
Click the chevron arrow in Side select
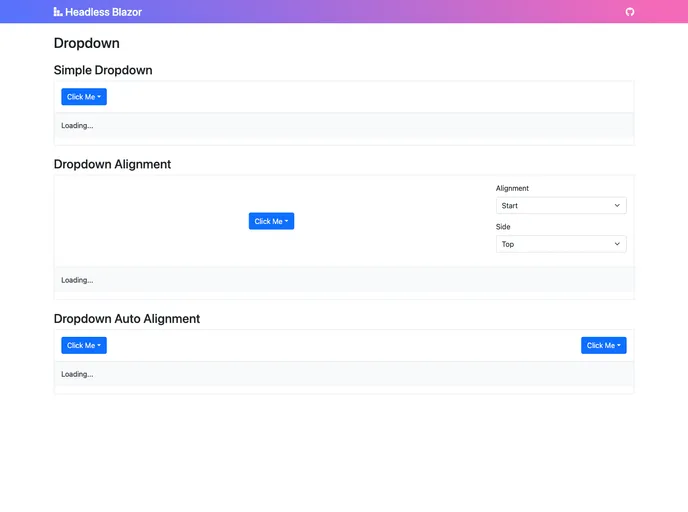617,244
